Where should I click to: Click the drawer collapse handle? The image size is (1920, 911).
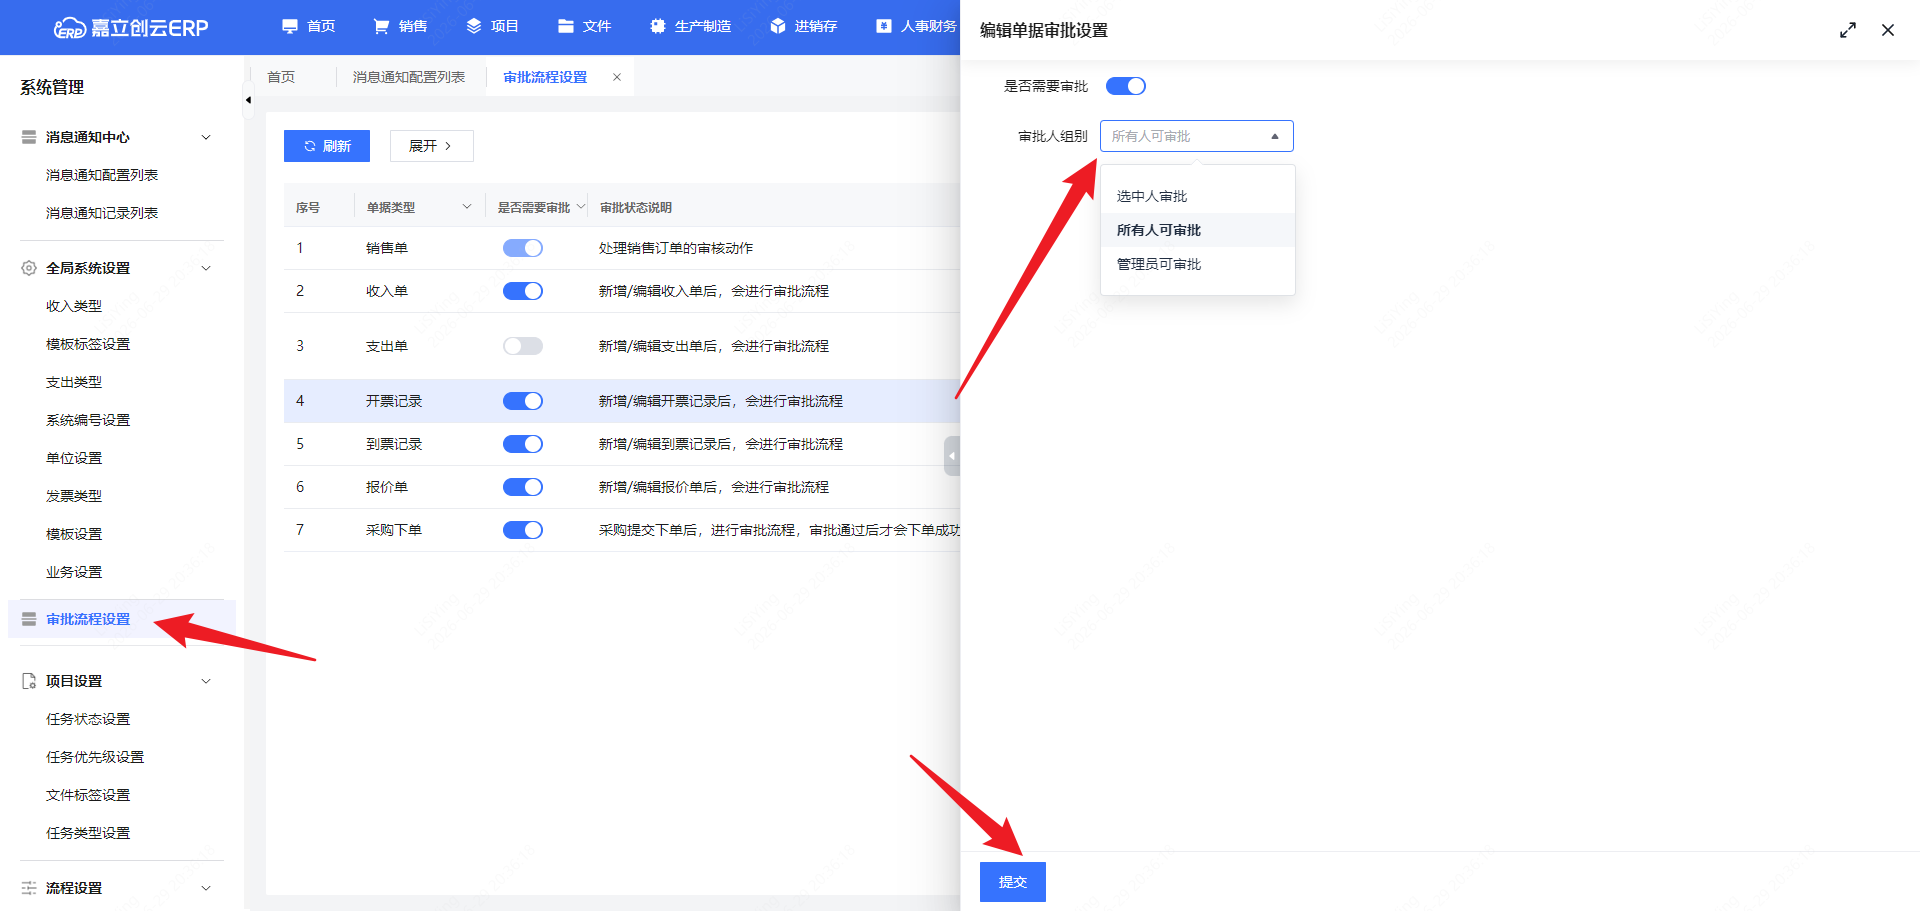[x=952, y=456]
